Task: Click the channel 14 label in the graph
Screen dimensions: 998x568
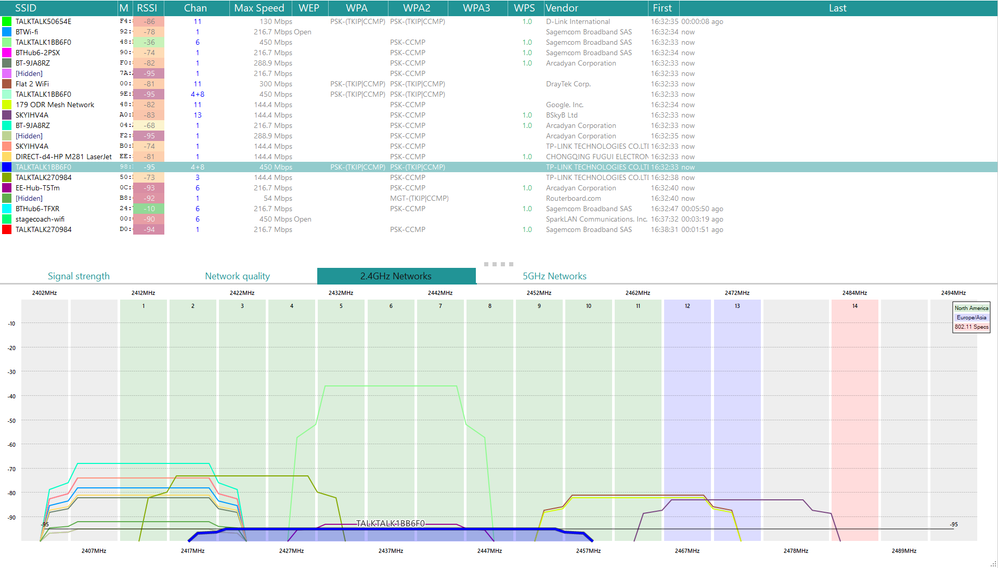Action: coord(855,306)
